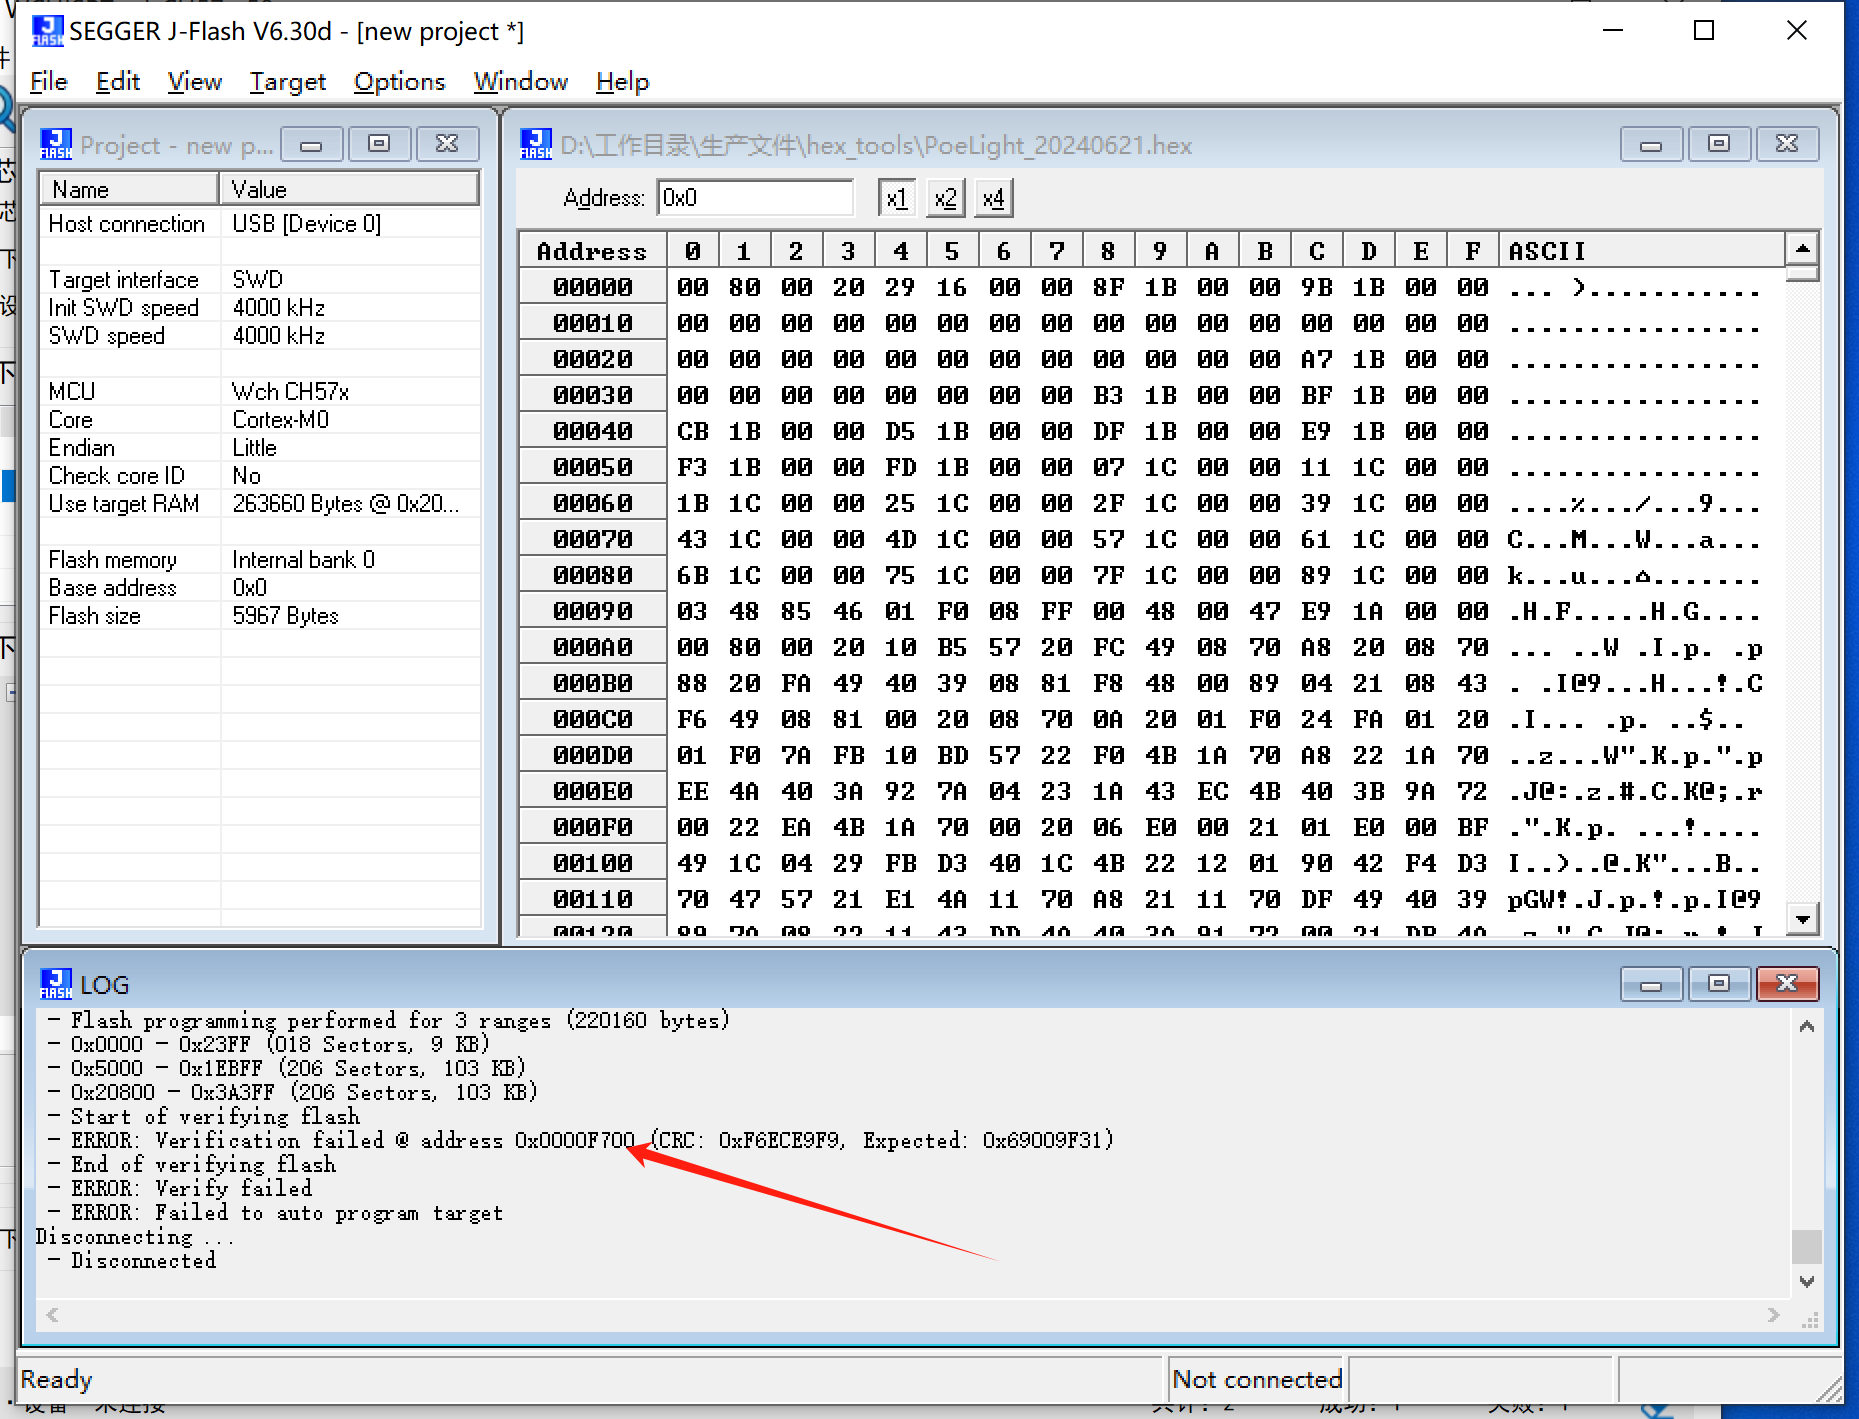
Task: Click the Verification failed error log line
Action: pos(581,1140)
